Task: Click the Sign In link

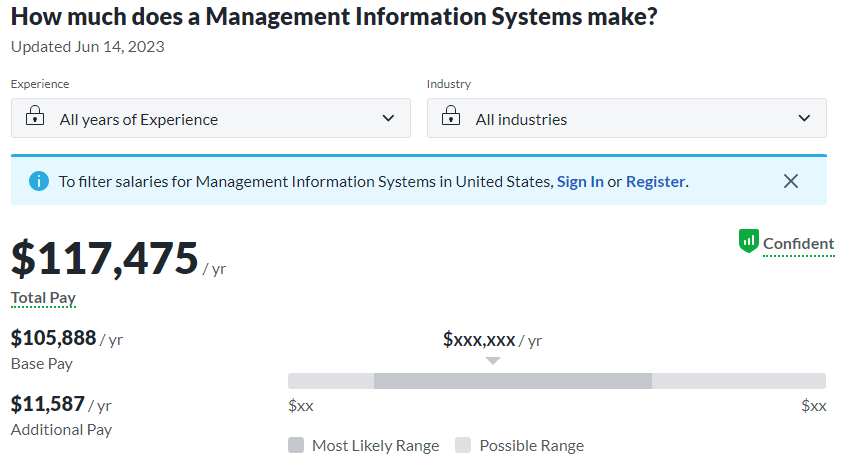Action: click(x=580, y=181)
